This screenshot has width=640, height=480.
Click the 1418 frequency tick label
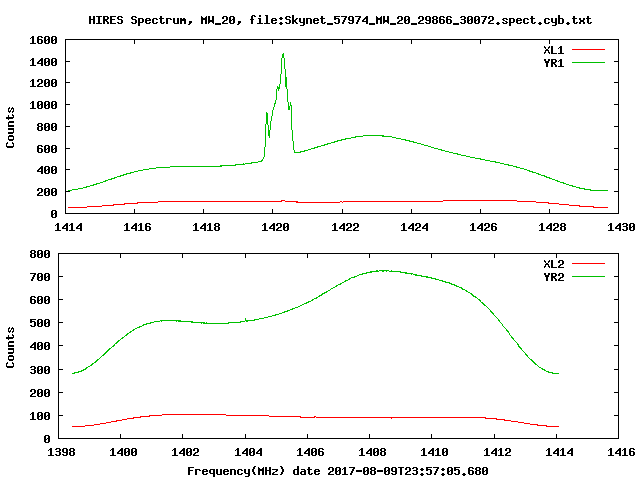pyautogui.click(x=206, y=227)
